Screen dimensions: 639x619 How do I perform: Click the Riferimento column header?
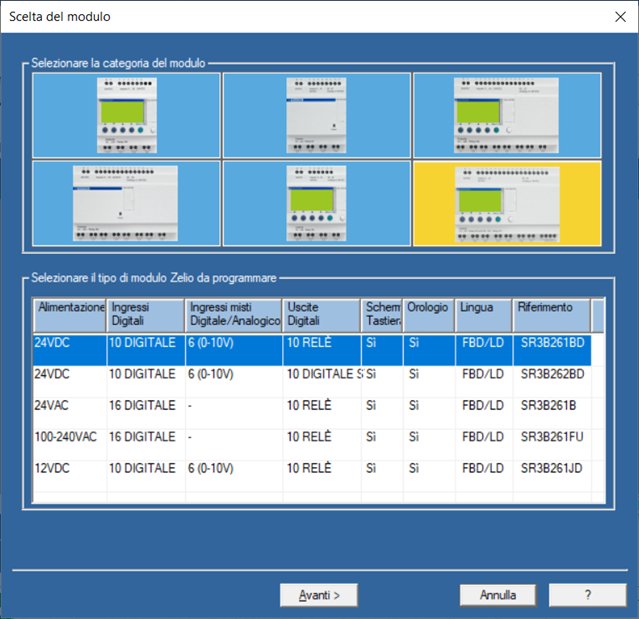(552, 315)
